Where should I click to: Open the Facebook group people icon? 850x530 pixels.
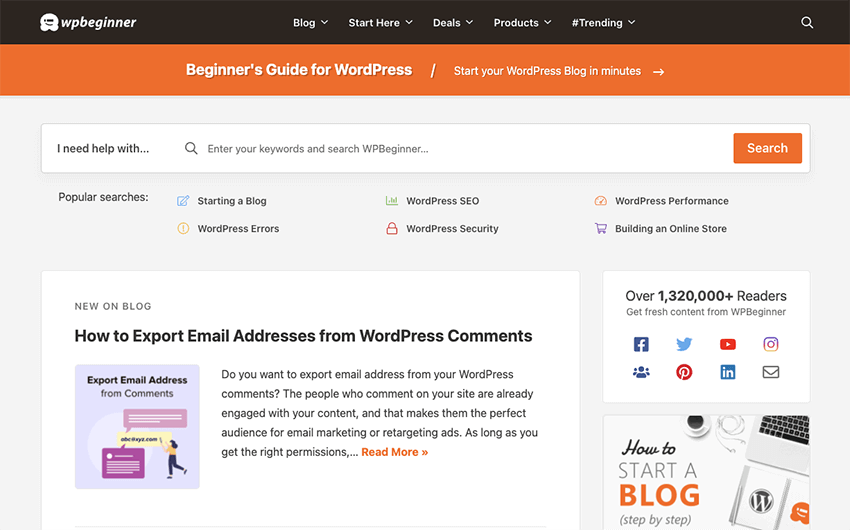(641, 372)
